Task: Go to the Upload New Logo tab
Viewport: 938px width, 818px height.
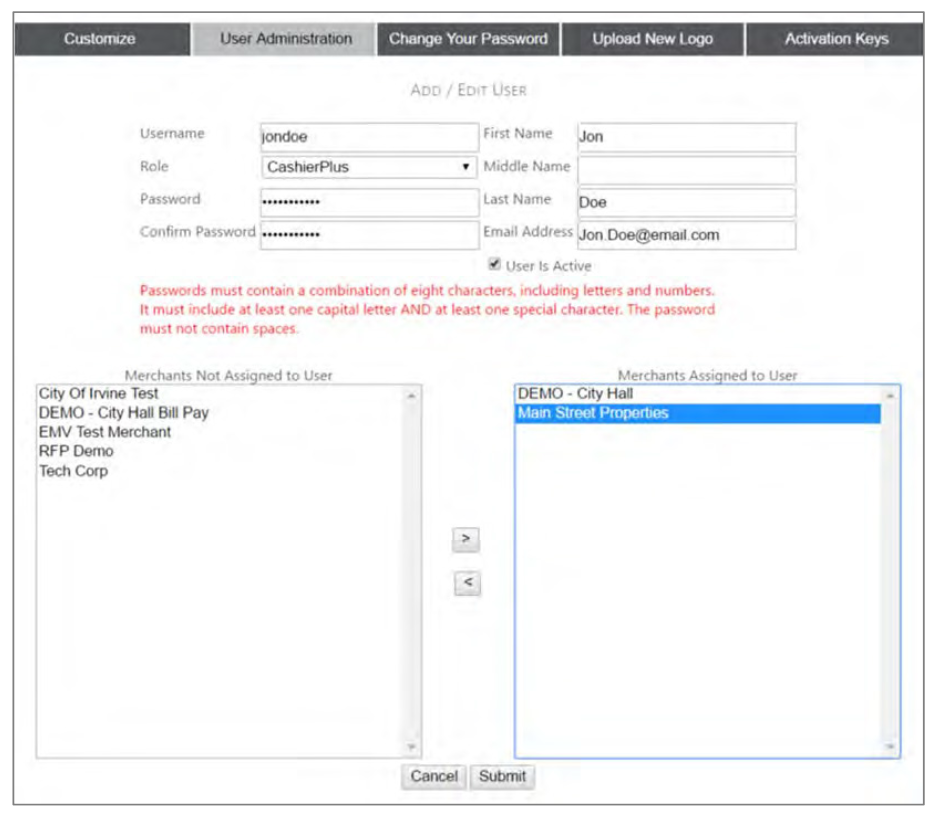Action: click(652, 39)
